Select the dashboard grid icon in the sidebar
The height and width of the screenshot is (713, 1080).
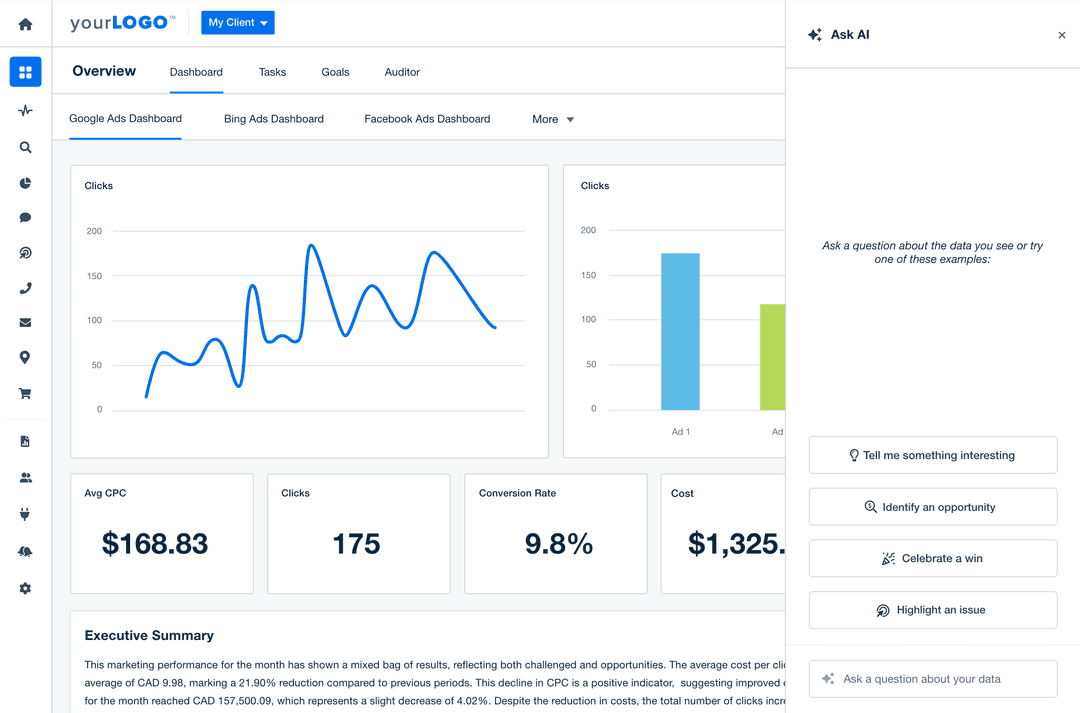[x=25, y=72]
